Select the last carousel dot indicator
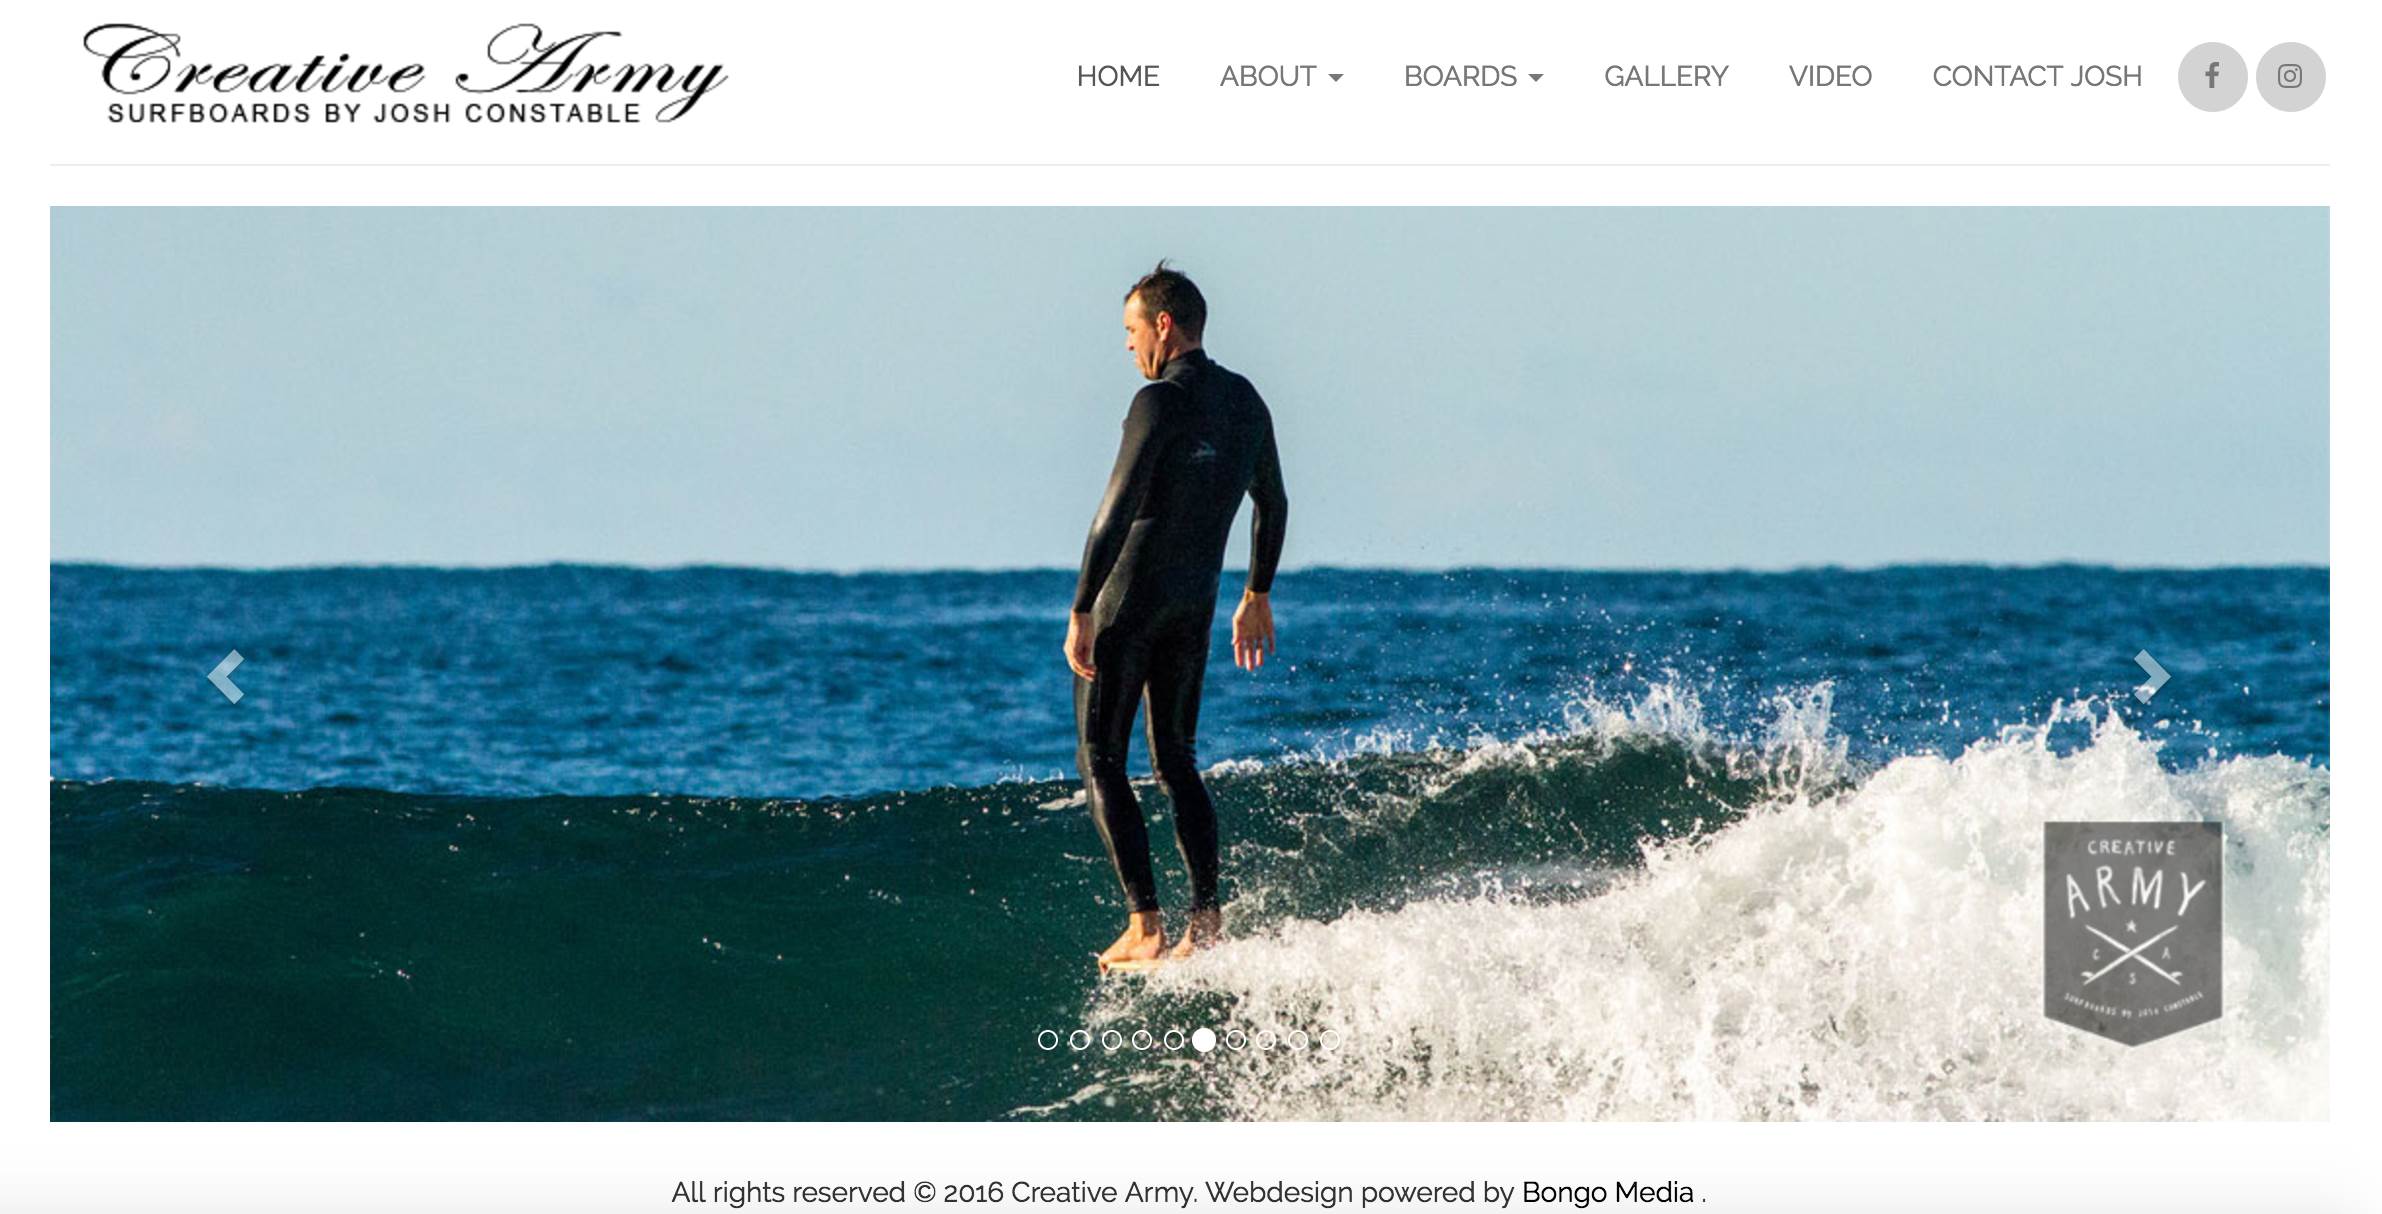 pyautogui.click(x=1330, y=1040)
